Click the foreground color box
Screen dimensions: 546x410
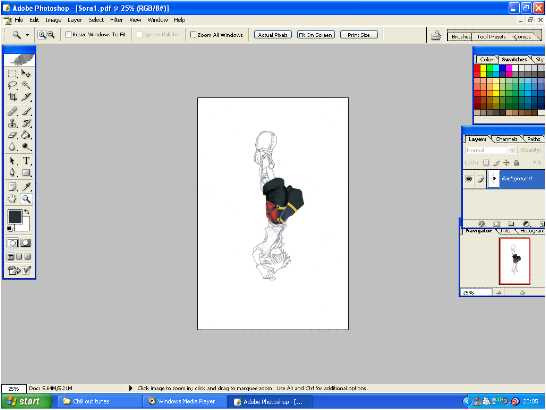coord(15,217)
